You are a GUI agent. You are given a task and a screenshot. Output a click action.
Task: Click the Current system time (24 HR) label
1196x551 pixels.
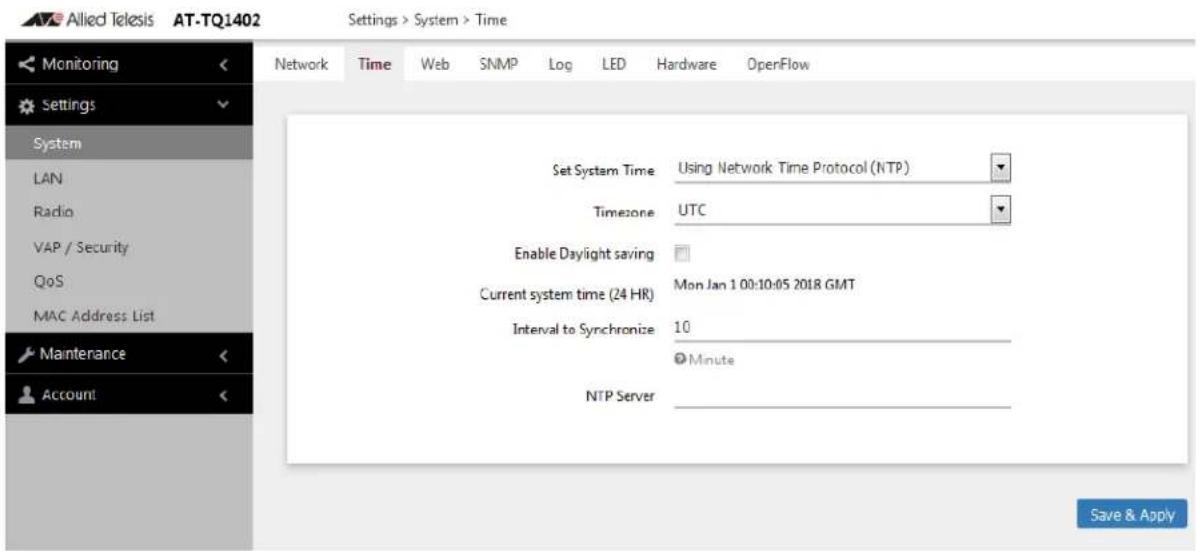pyautogui.click(x=566, y=296)
